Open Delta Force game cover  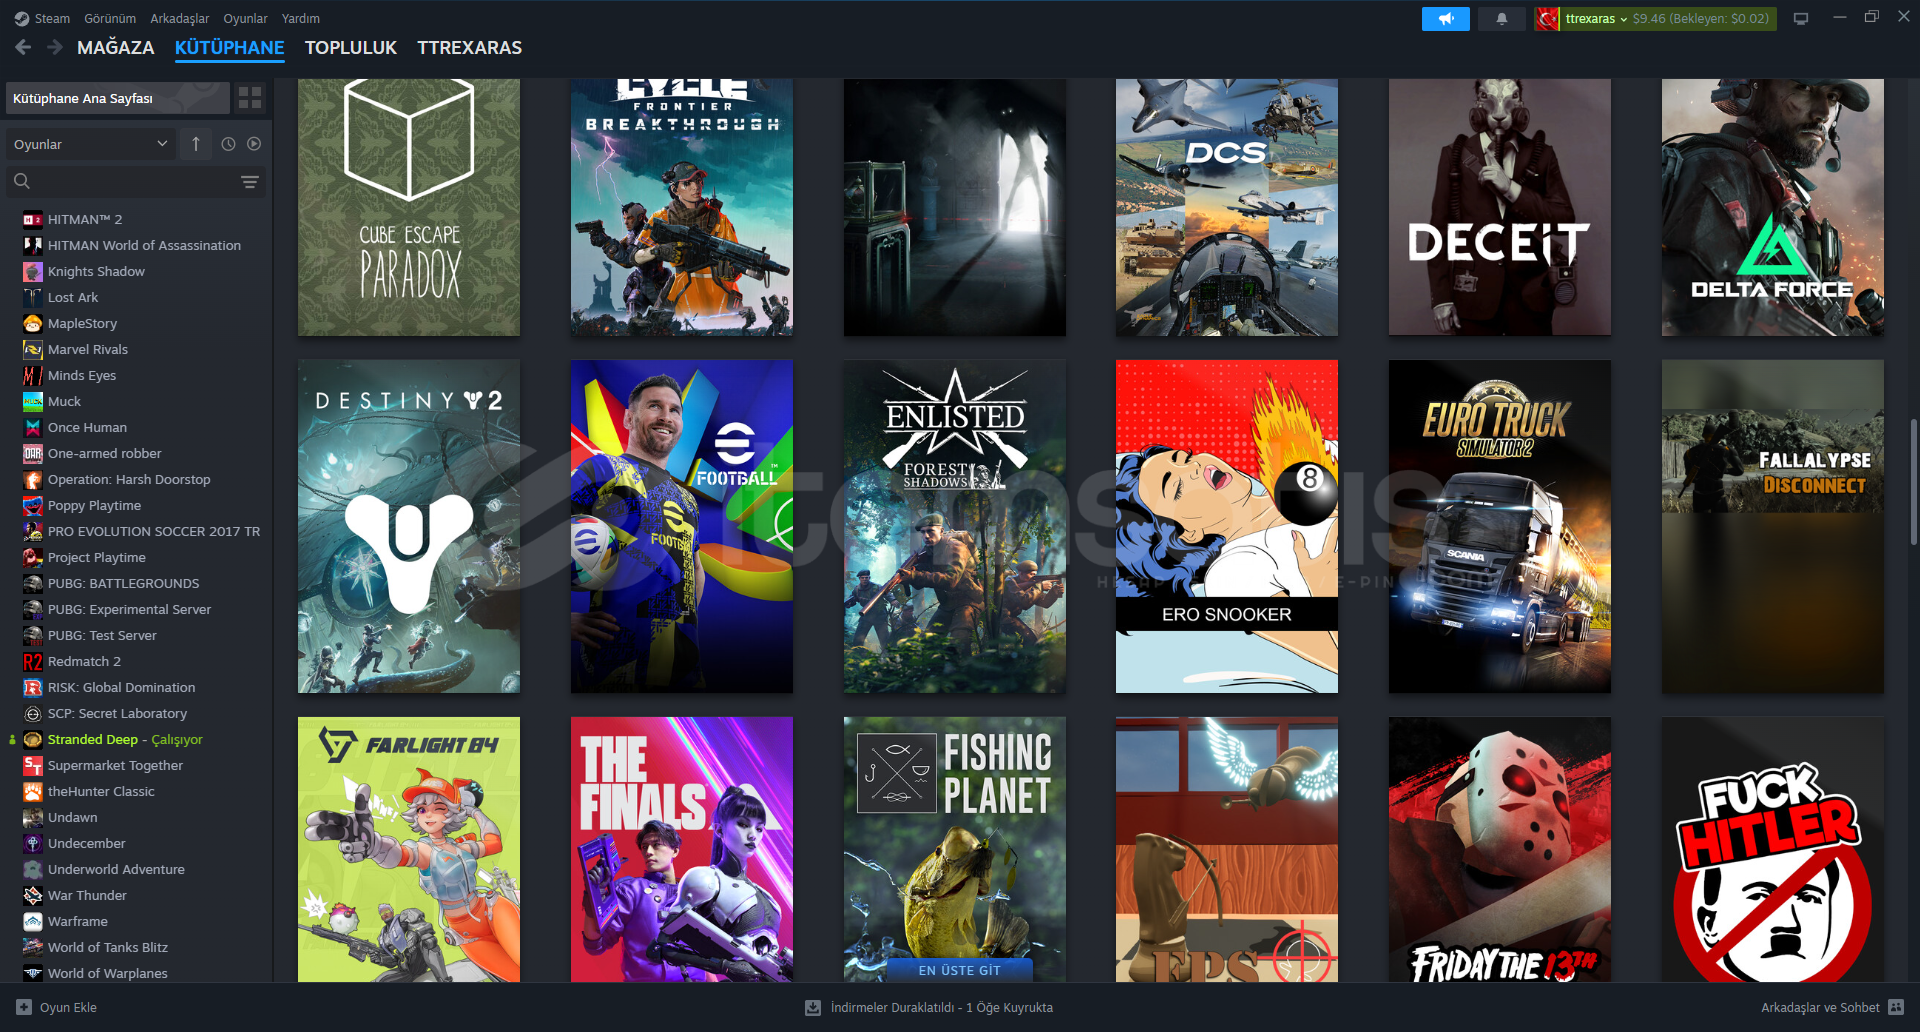(x=1773, y=207)
